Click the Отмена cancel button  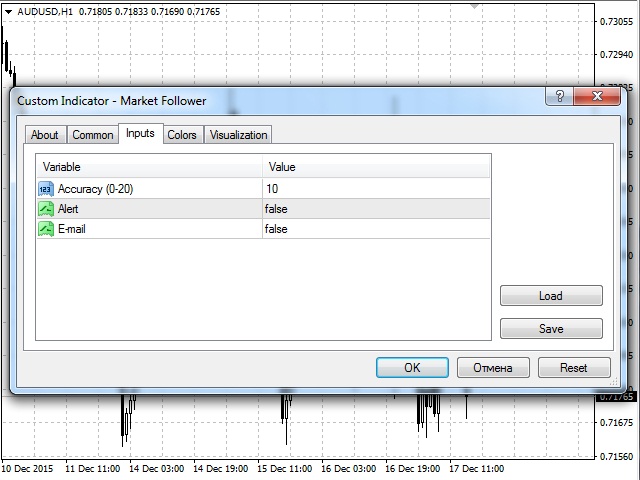pos(493,368)
